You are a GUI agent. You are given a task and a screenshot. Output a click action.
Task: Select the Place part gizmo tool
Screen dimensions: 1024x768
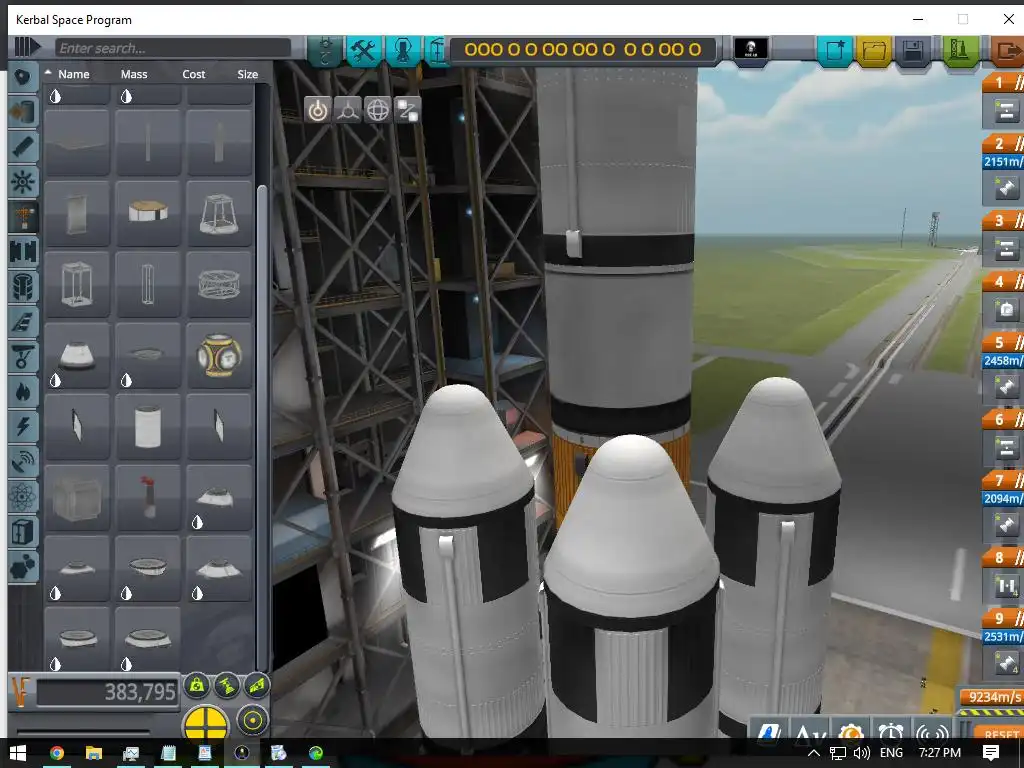(x=317, y=110)
